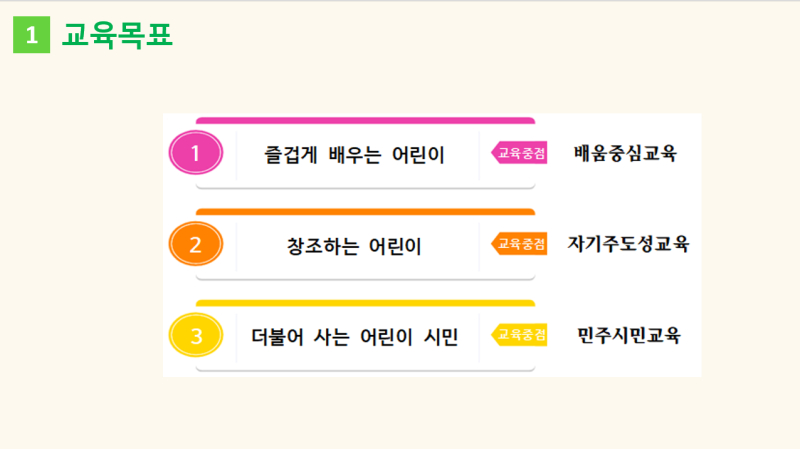Click the orange bar above second goal
This screenshot has height=449, width=800.
coord(365,212)
